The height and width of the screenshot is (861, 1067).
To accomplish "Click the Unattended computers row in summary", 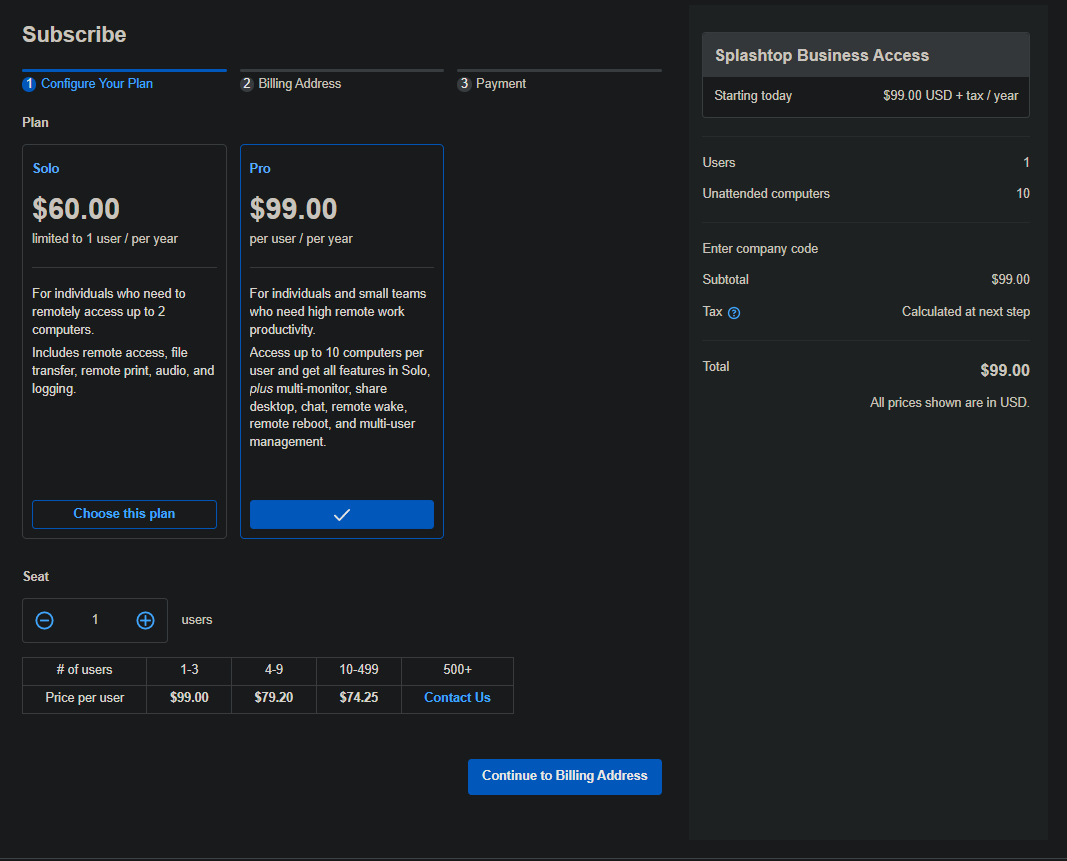I will tap(766, 193).
